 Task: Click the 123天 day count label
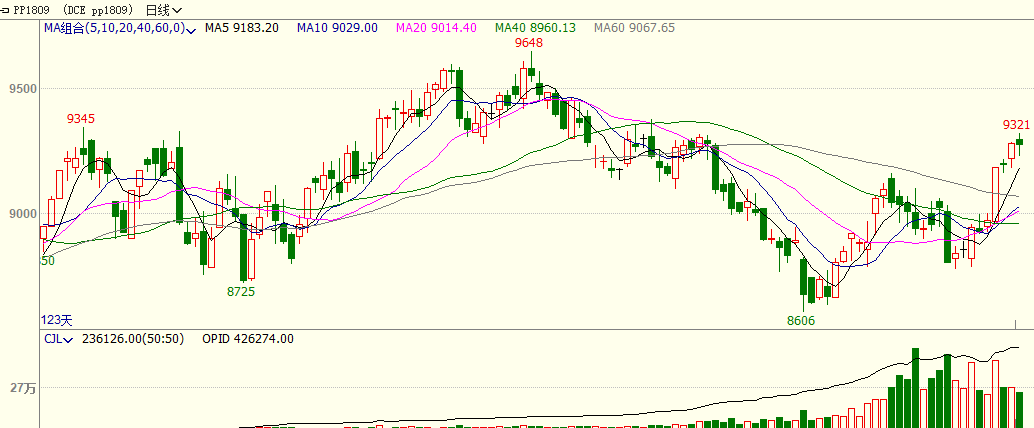point(56,321)
